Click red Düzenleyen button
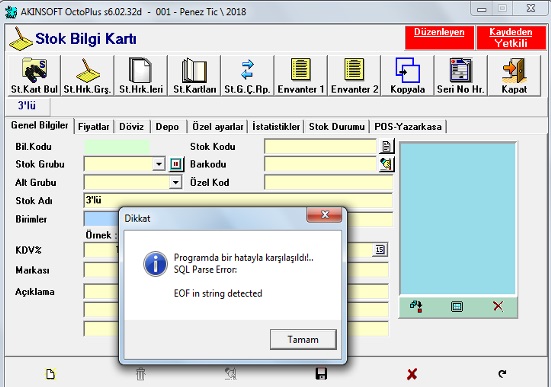This screenshot has width=551, height=387. tap(439, 38)
